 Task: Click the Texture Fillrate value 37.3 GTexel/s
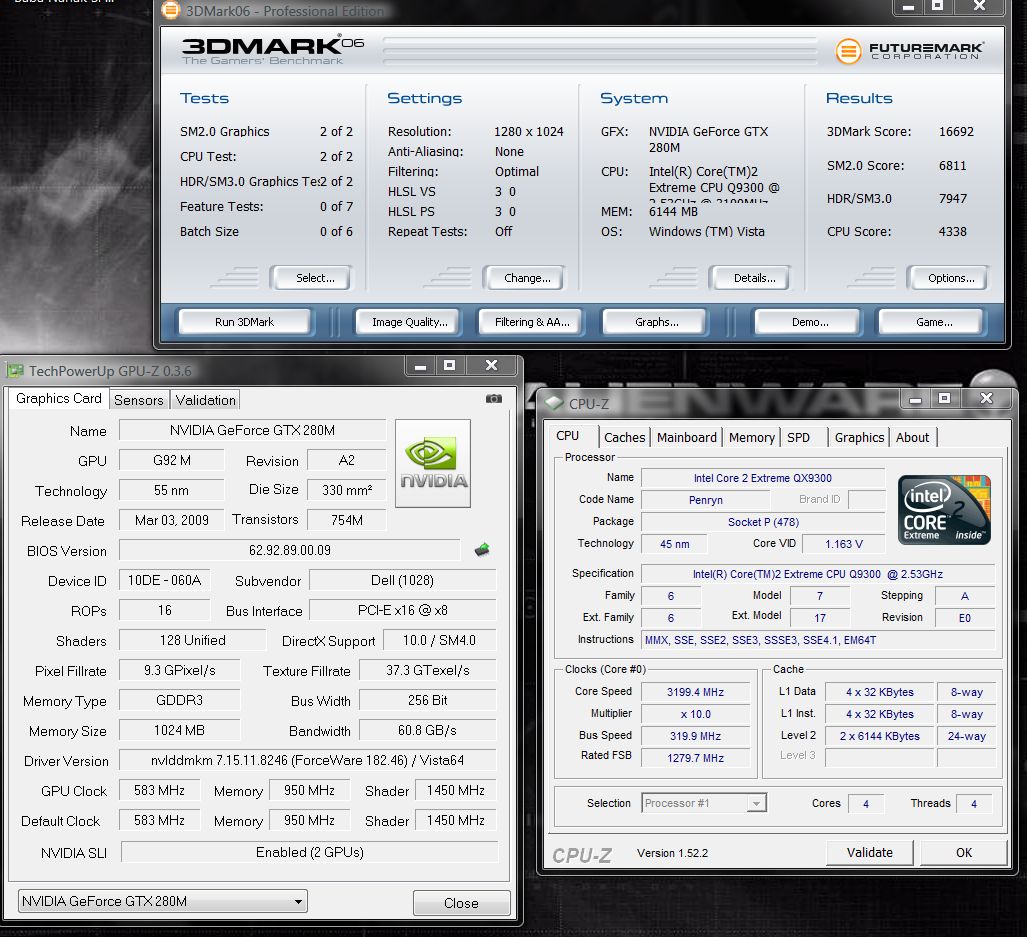tap(427, 671)
